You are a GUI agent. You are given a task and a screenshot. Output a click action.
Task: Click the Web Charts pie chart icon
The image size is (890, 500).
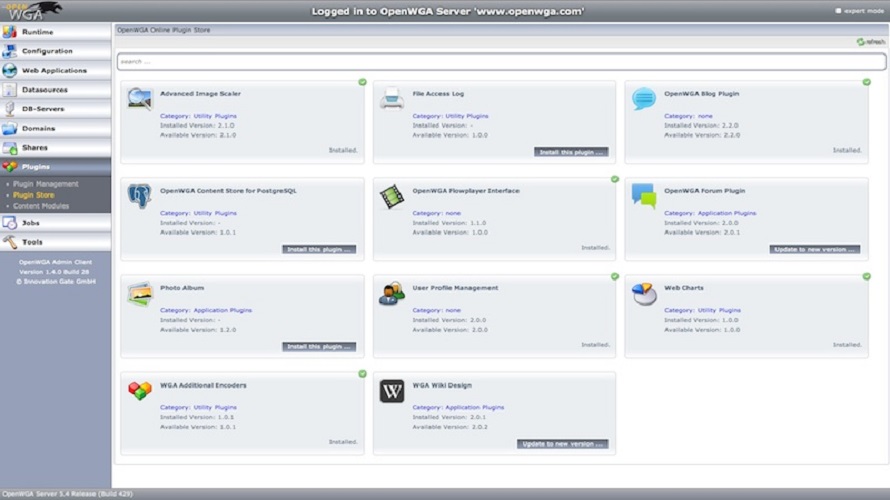pos(643,293)
